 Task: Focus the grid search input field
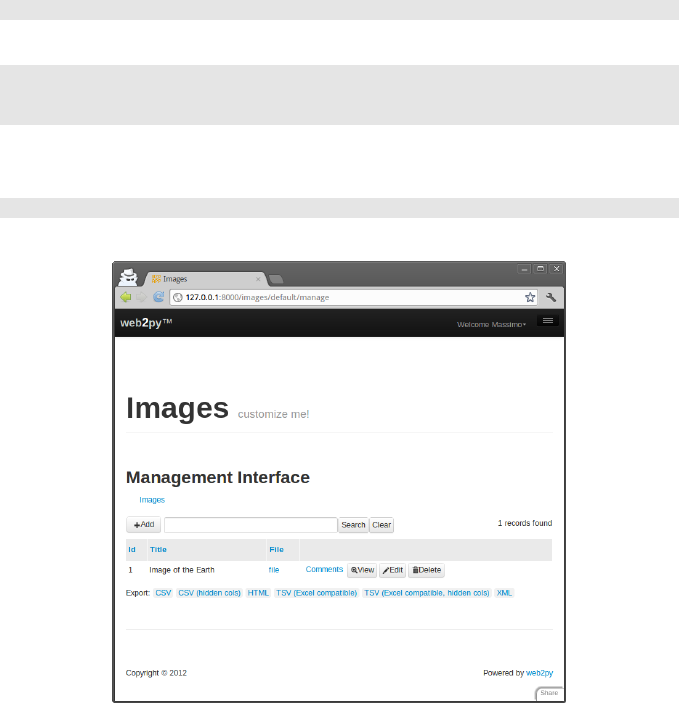click(251, 525)
